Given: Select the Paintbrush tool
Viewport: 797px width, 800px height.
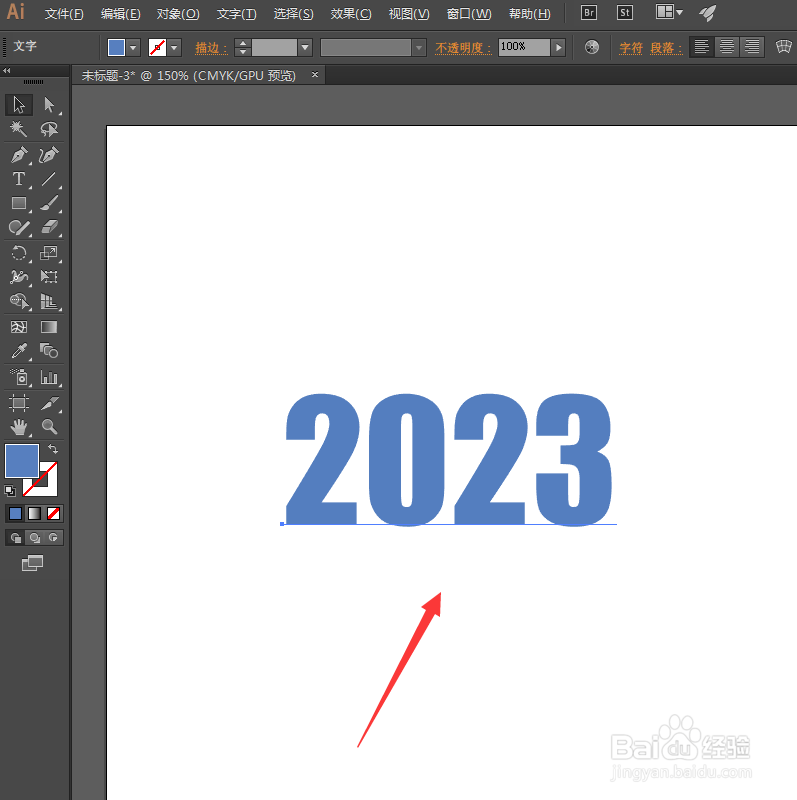Looking at the screenshot, I should pyautogui.click(x=49, y=203).
